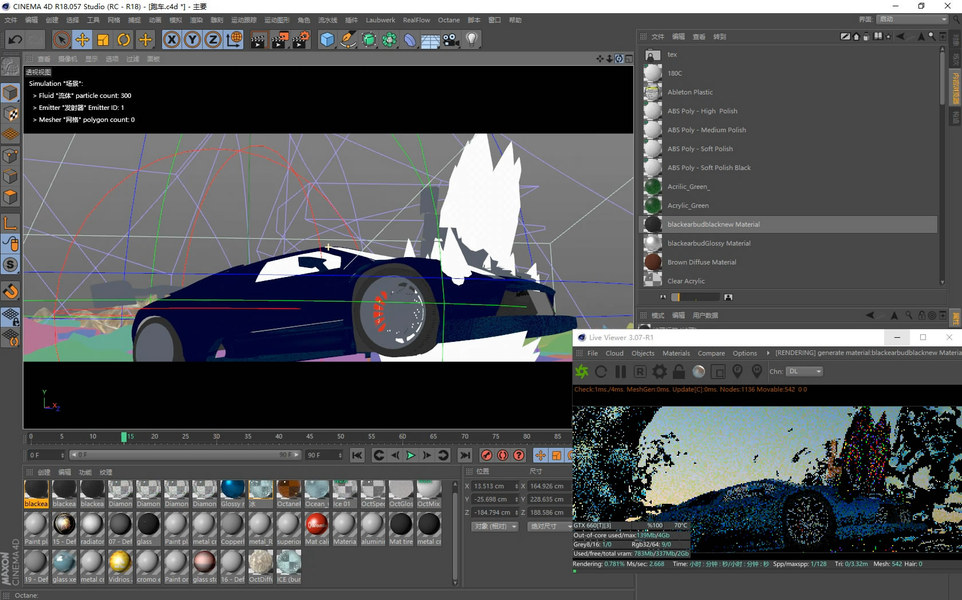Open Live Viewer settings gear
This screenshot has height=600, width=962.
(660, 372)
